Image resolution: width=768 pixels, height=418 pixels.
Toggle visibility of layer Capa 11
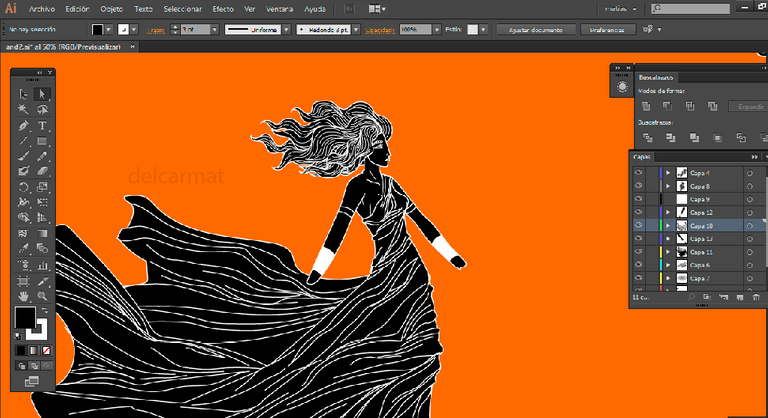click(x=638, y=252)
